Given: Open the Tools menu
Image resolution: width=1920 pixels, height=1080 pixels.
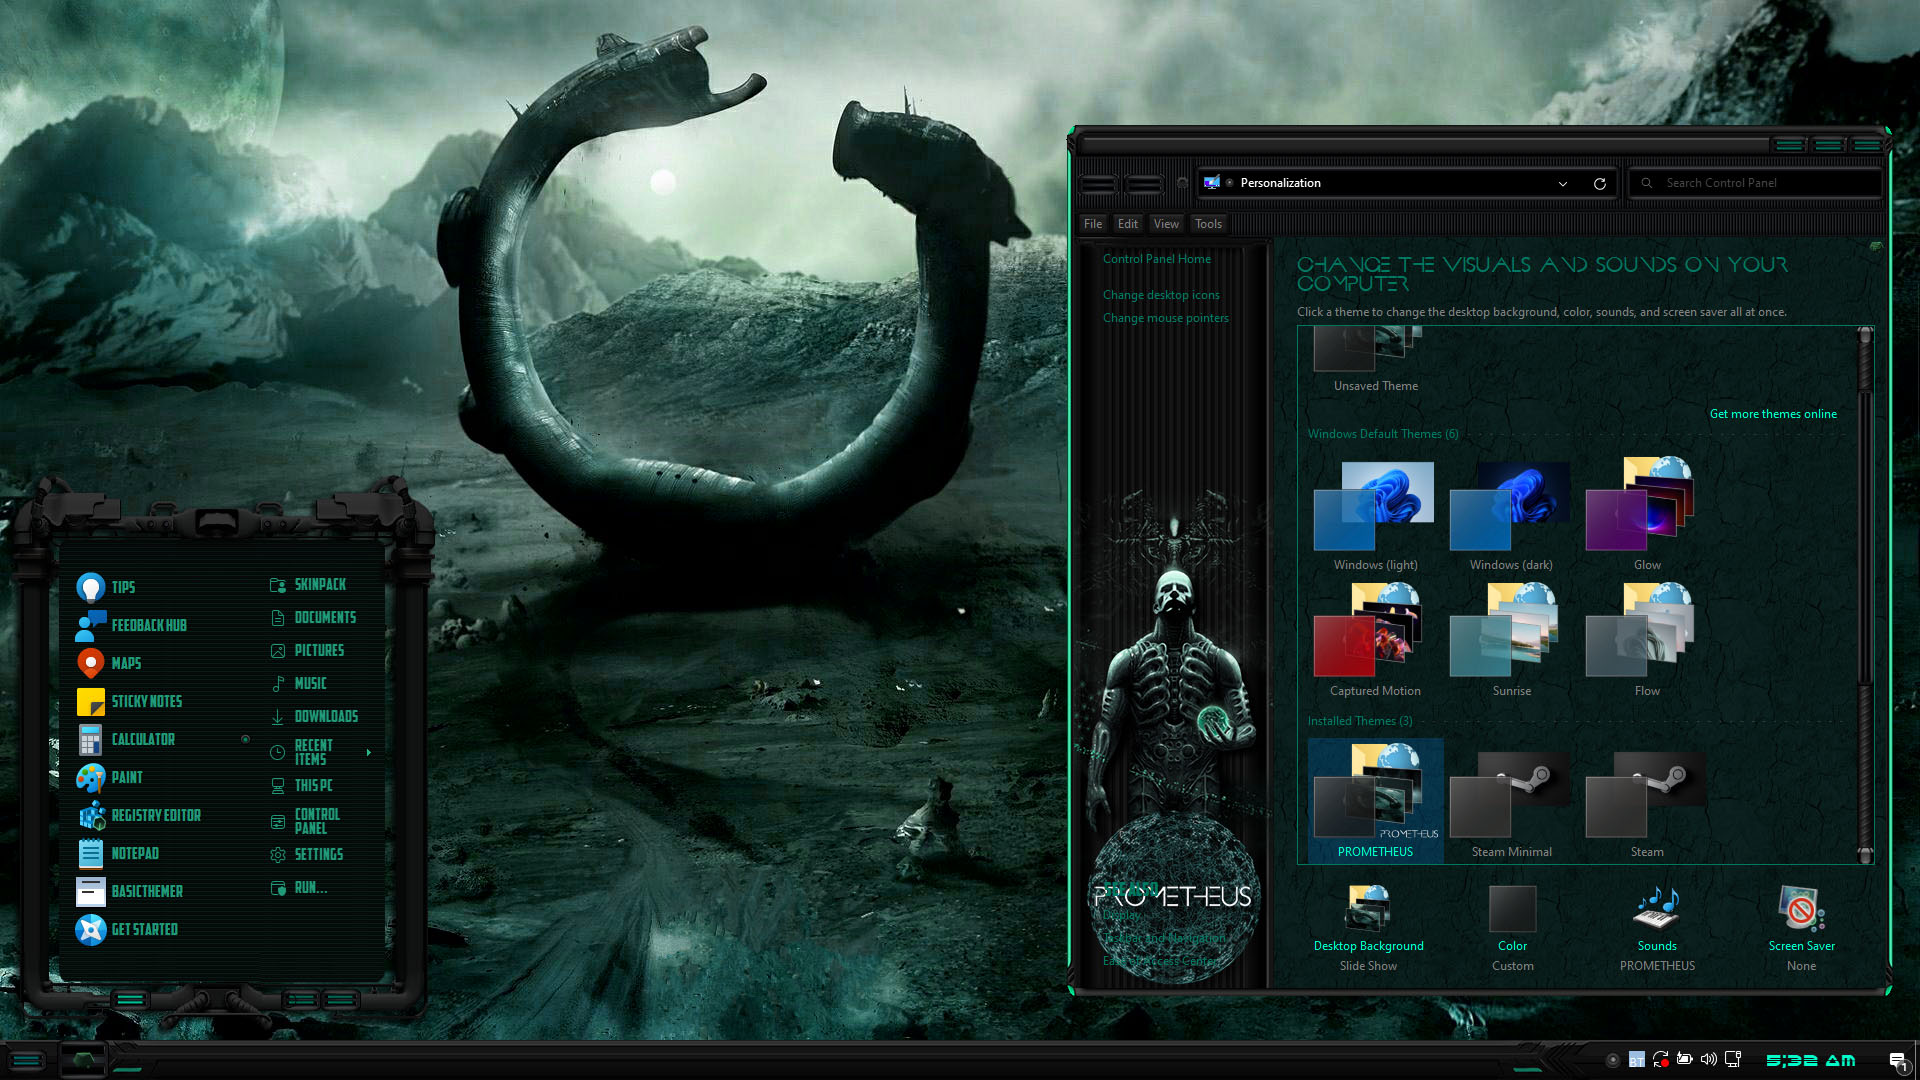Looking at the screenshot, I should coord(1208,224).
